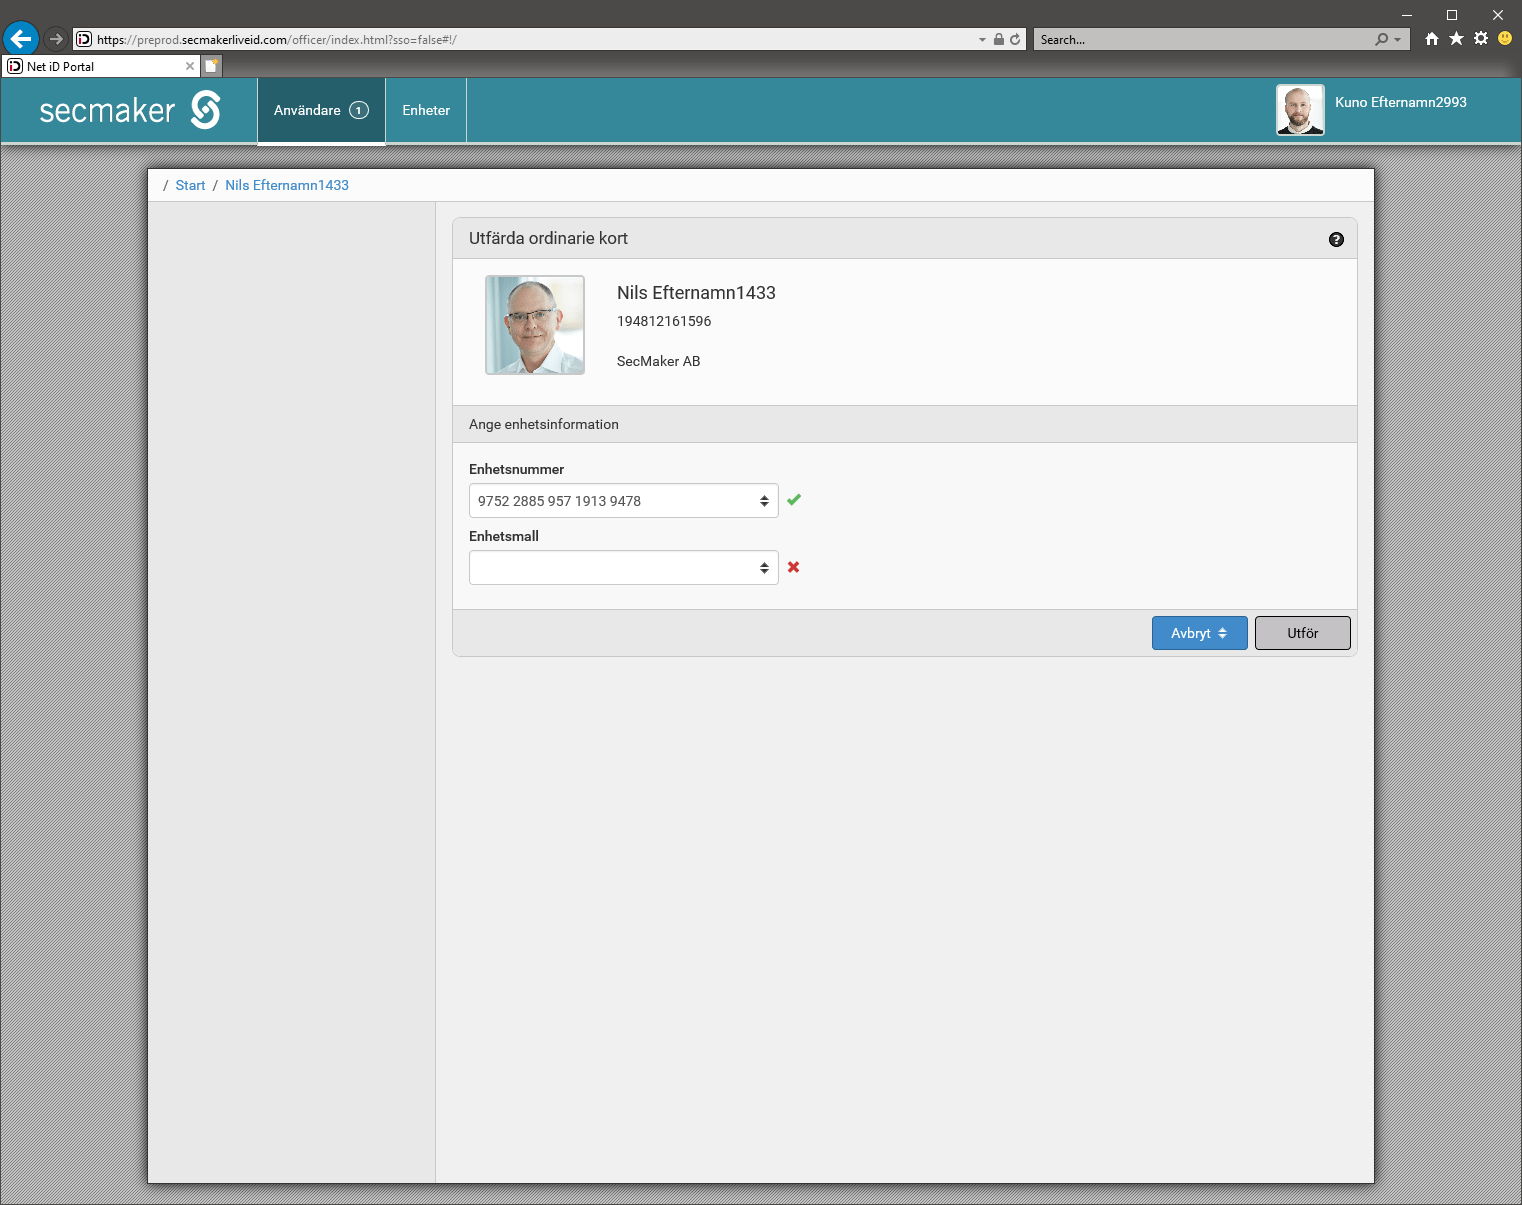Click the search magnifier icon
This screenshot has width=1522, height=1205.
pos(1381,39)
